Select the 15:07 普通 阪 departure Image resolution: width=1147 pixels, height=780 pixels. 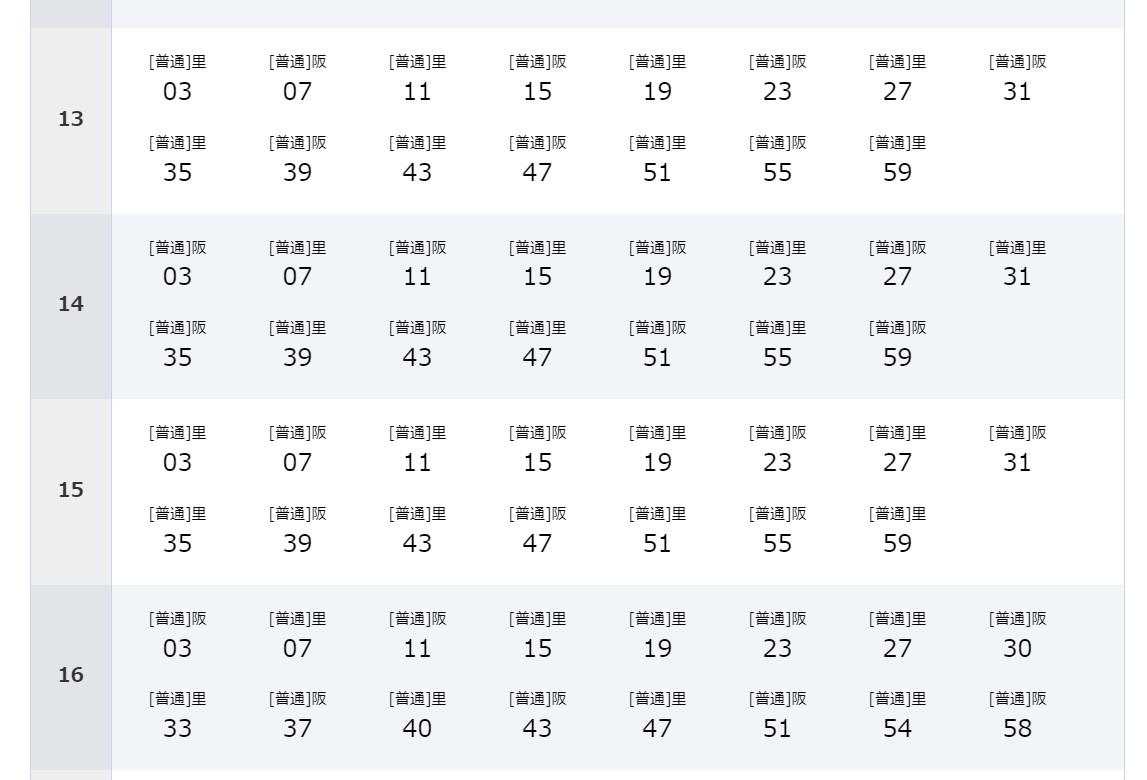(297, 450)
